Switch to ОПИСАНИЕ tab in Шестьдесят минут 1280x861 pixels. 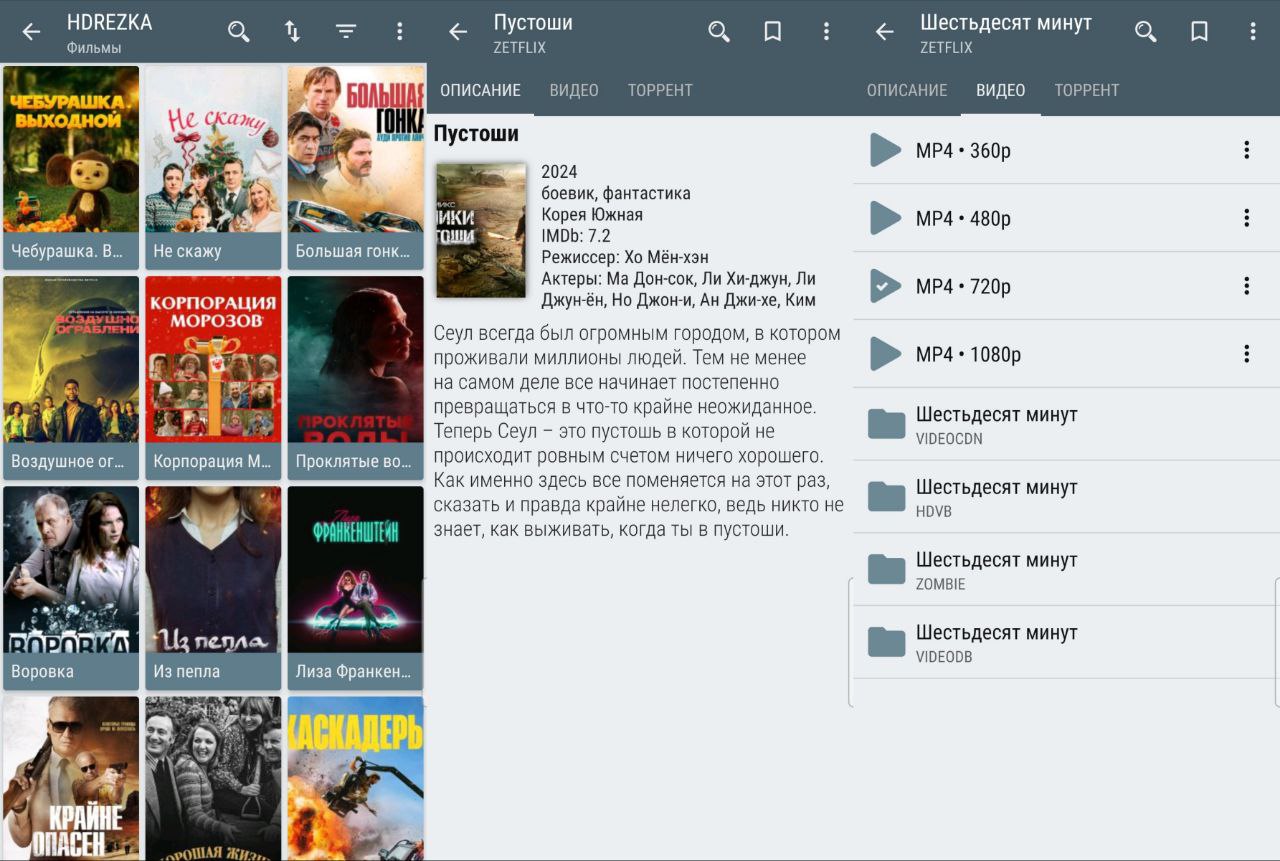tap(907, 90)
